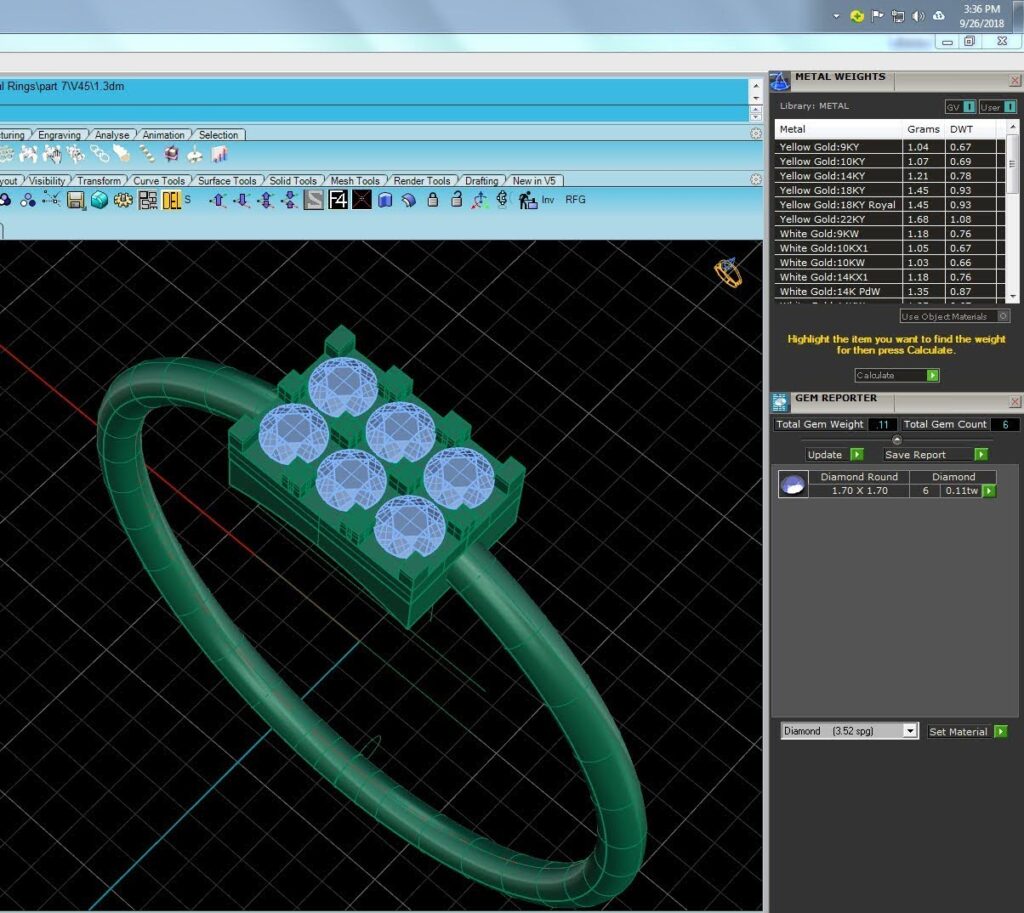Click the teal shaded cube icon
Viewport: 1024px width, 913px height.
click(x=99, y=200)
